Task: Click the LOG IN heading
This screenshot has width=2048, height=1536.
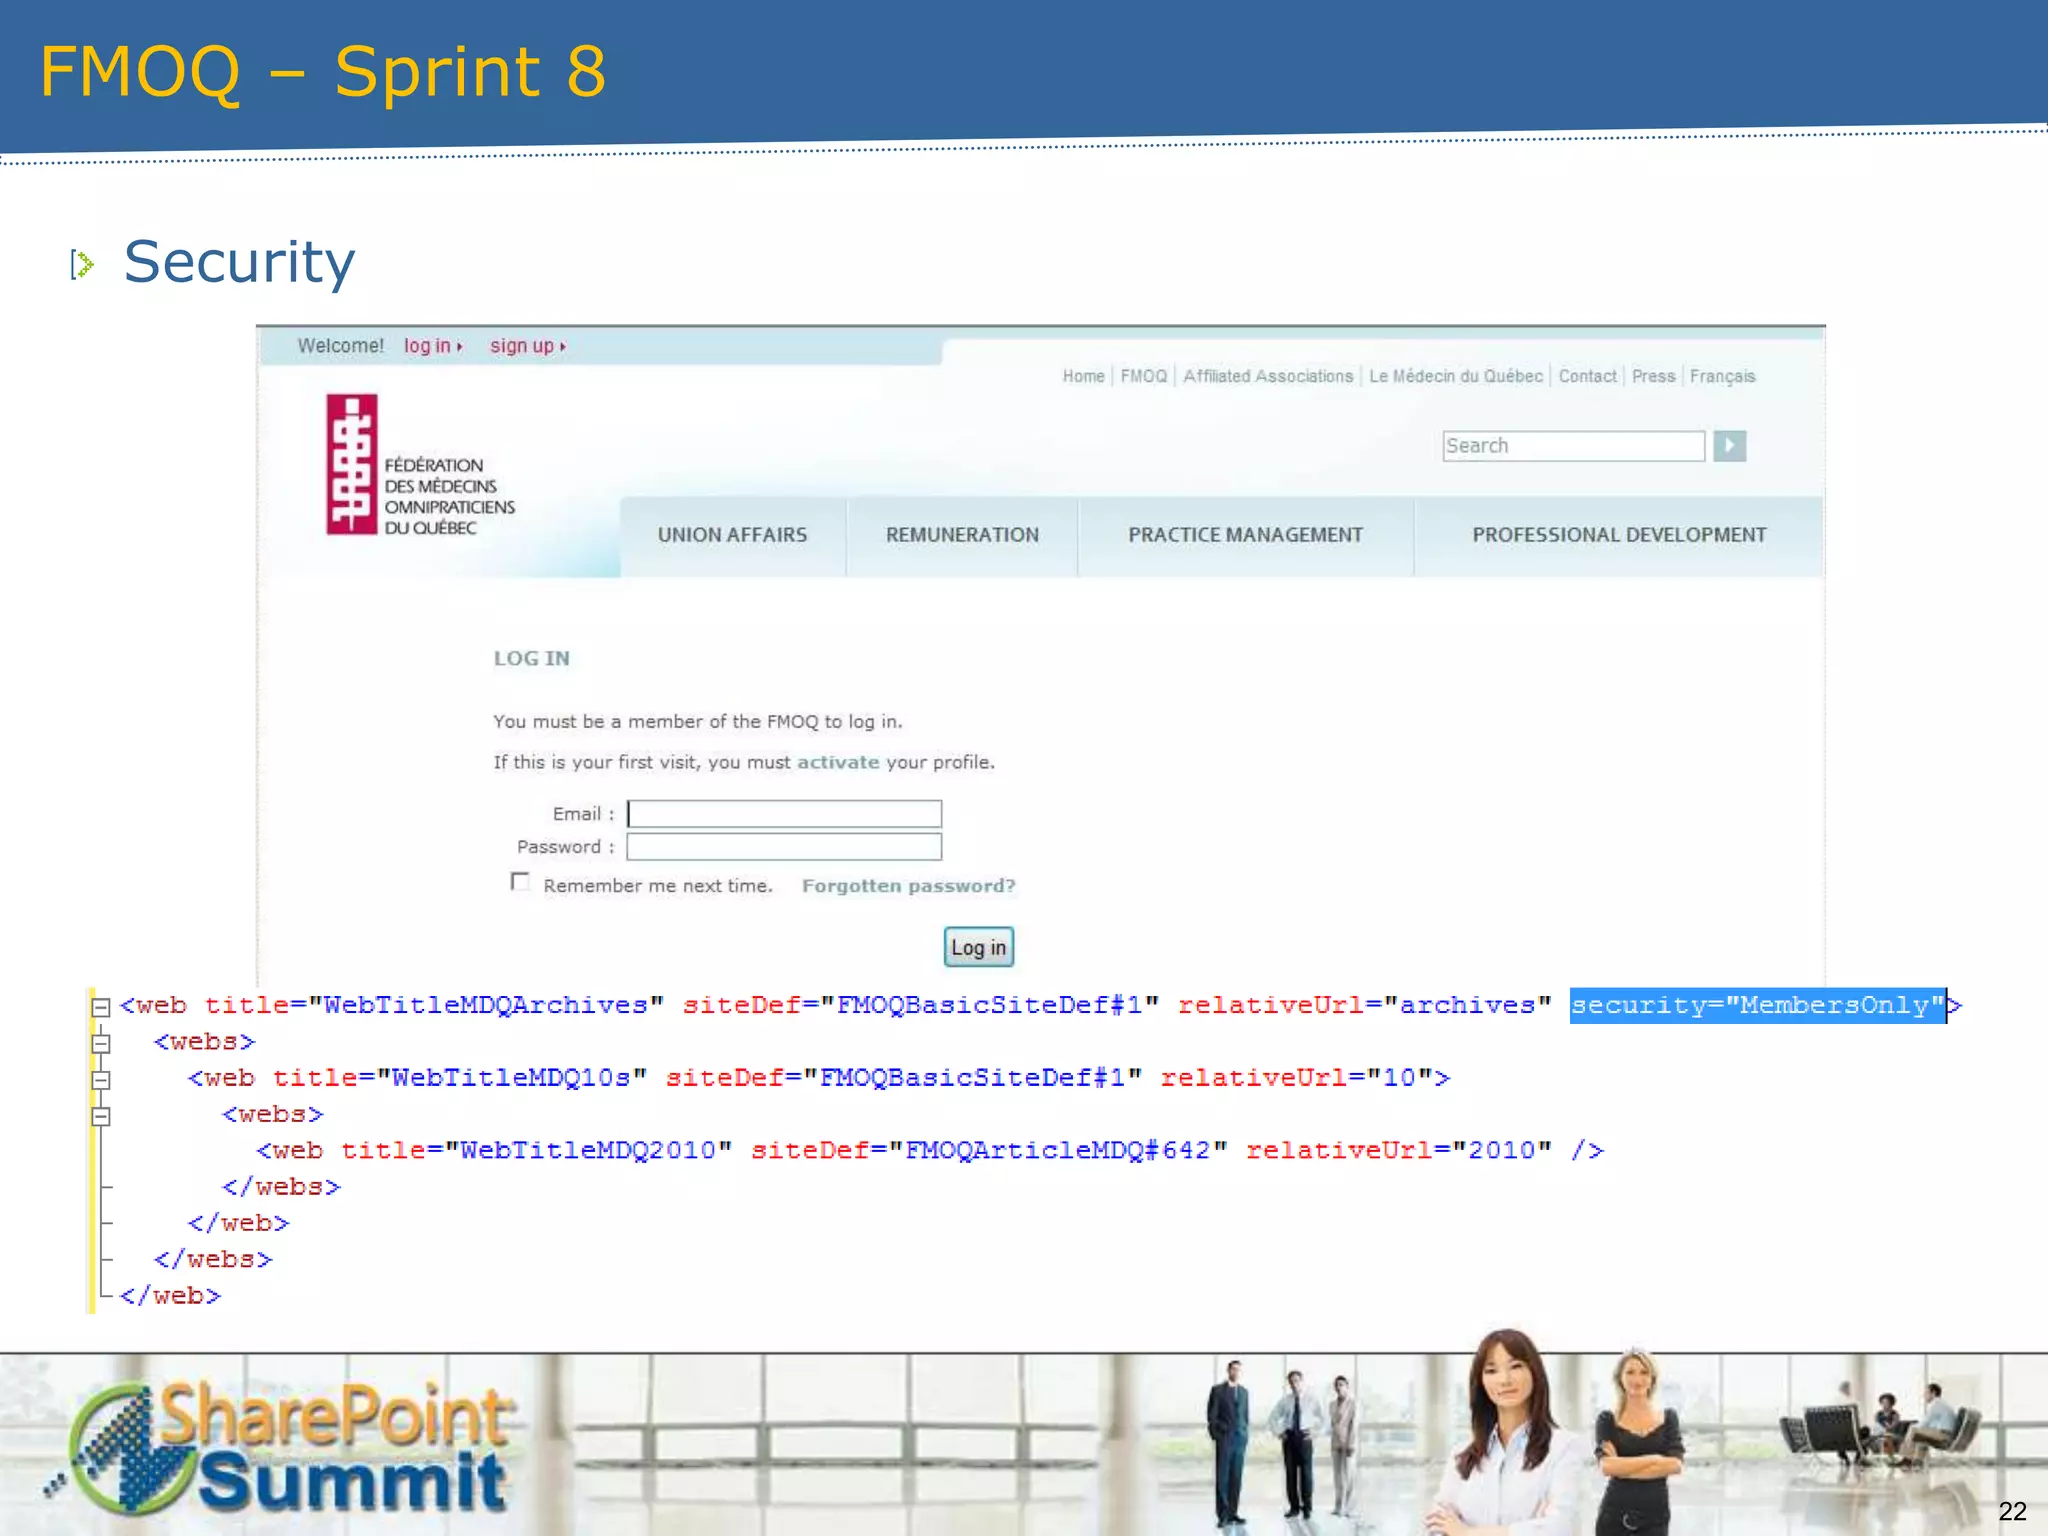Action: (x=531, y=658)
